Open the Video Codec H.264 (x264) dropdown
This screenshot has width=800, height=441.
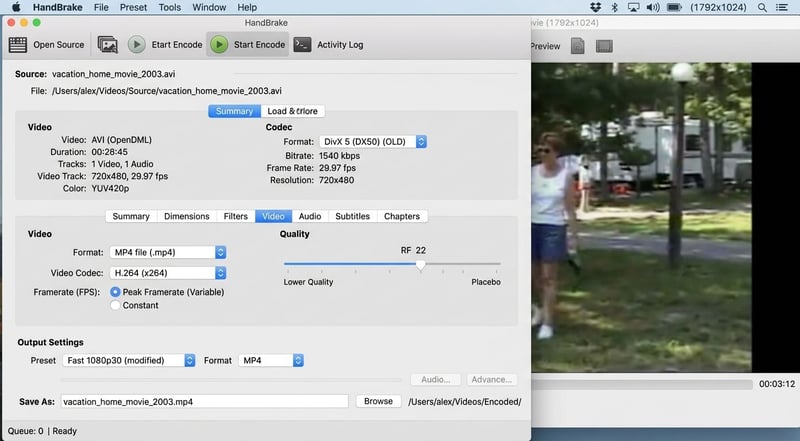click(x=168, y=273)
